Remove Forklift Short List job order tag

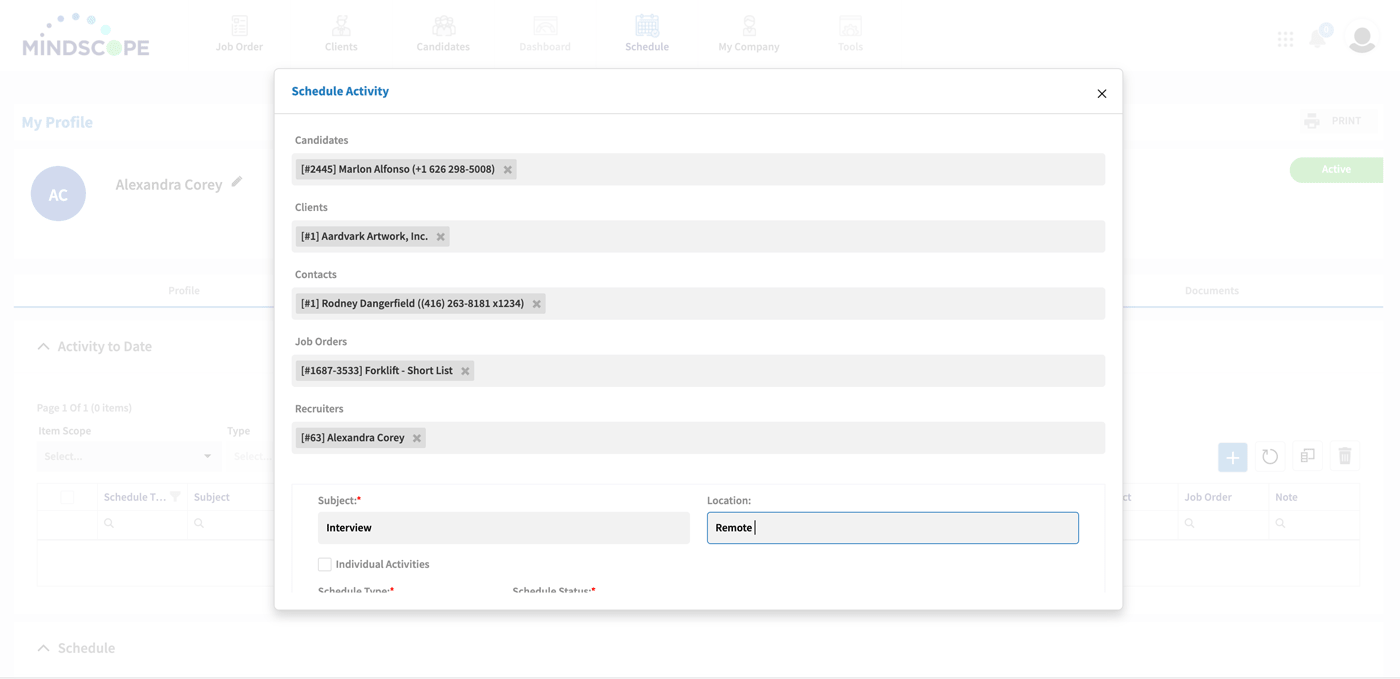(465, 371)
